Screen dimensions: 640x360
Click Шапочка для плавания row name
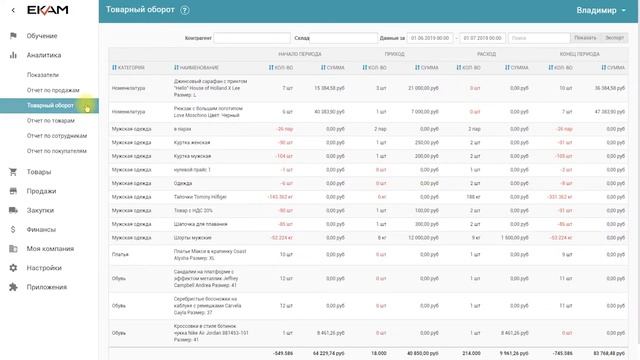(x=200, y=224)
